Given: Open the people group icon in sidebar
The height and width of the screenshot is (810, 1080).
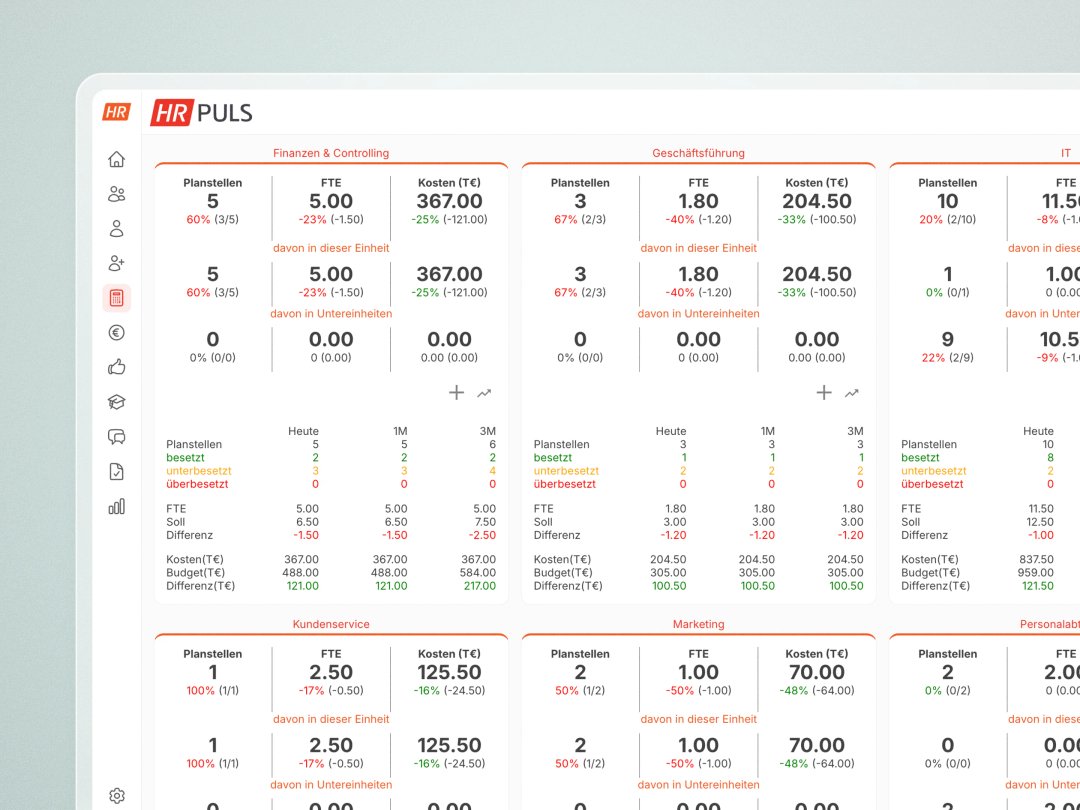Looking at the screenshot, I should (x=116, y=194).
